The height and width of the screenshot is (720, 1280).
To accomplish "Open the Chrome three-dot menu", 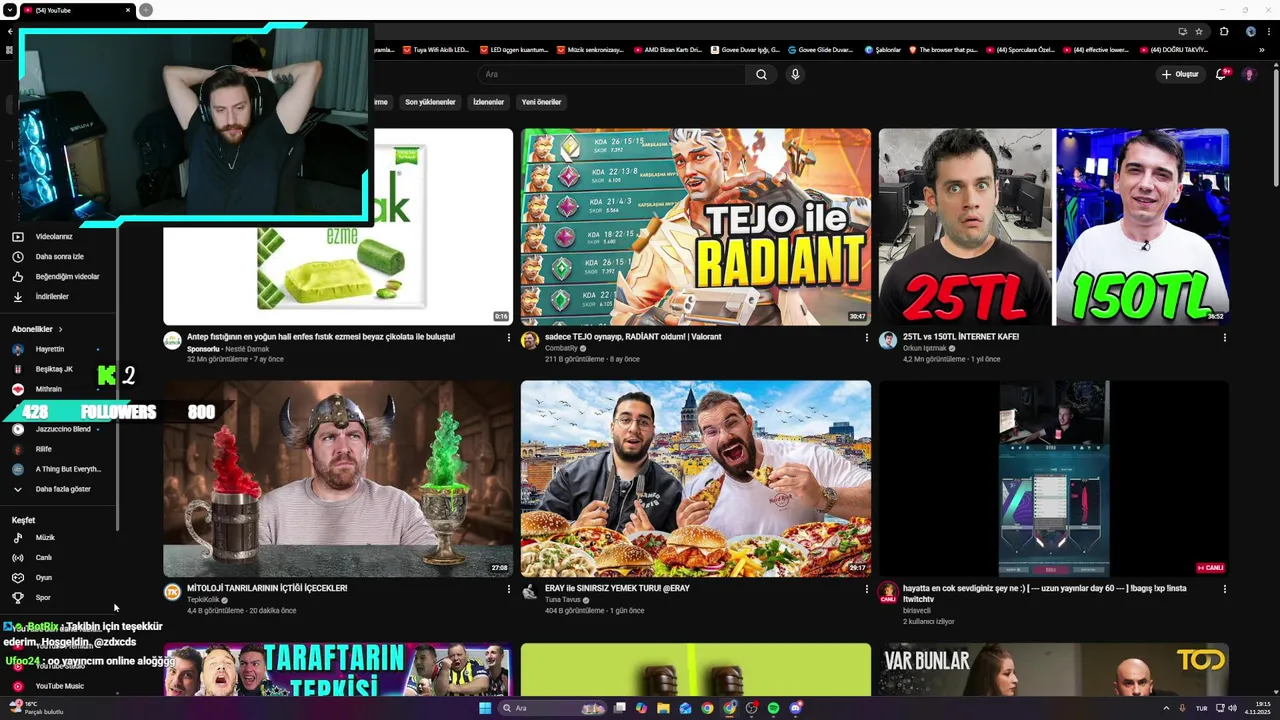I will click(1268, 32).
